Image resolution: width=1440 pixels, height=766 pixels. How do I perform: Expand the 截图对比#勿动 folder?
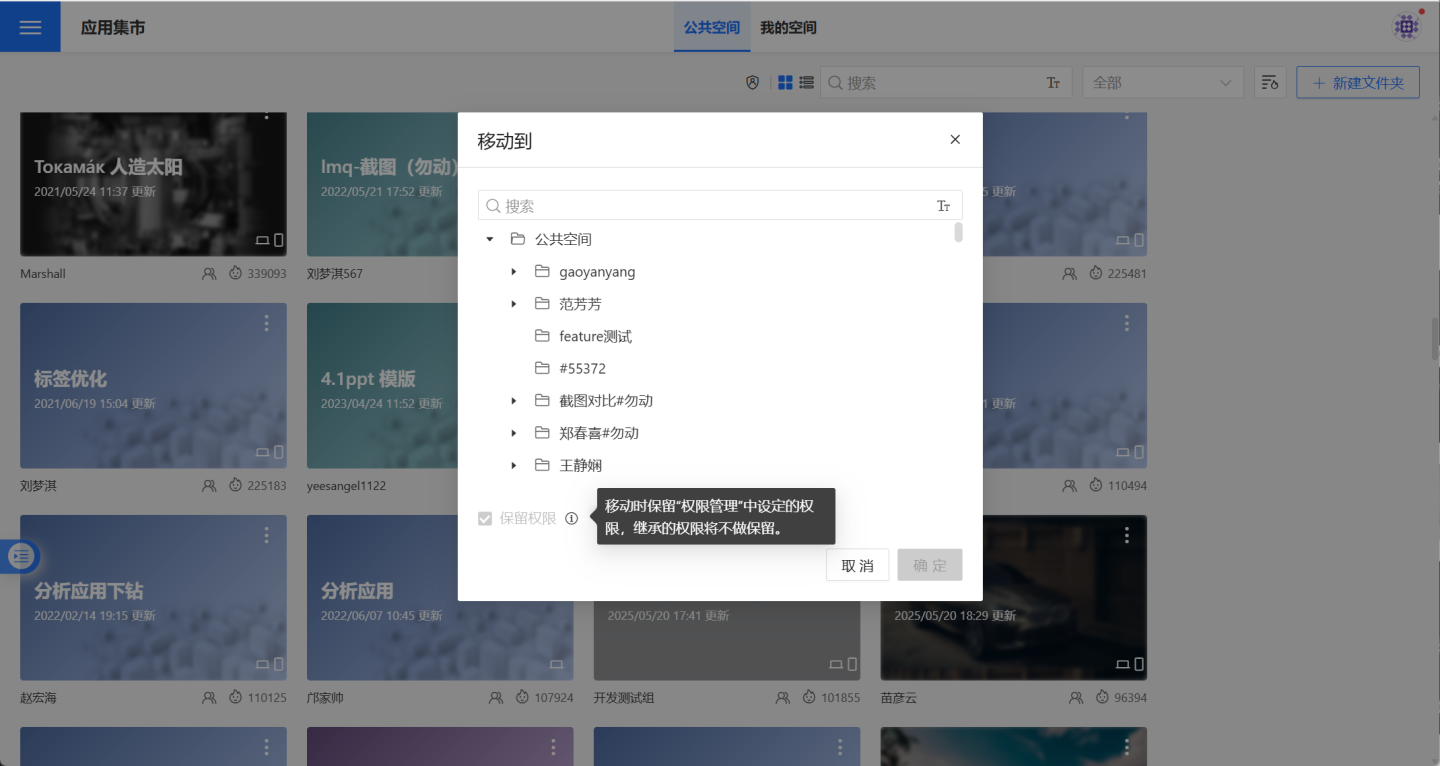click(x=514, y=401)
